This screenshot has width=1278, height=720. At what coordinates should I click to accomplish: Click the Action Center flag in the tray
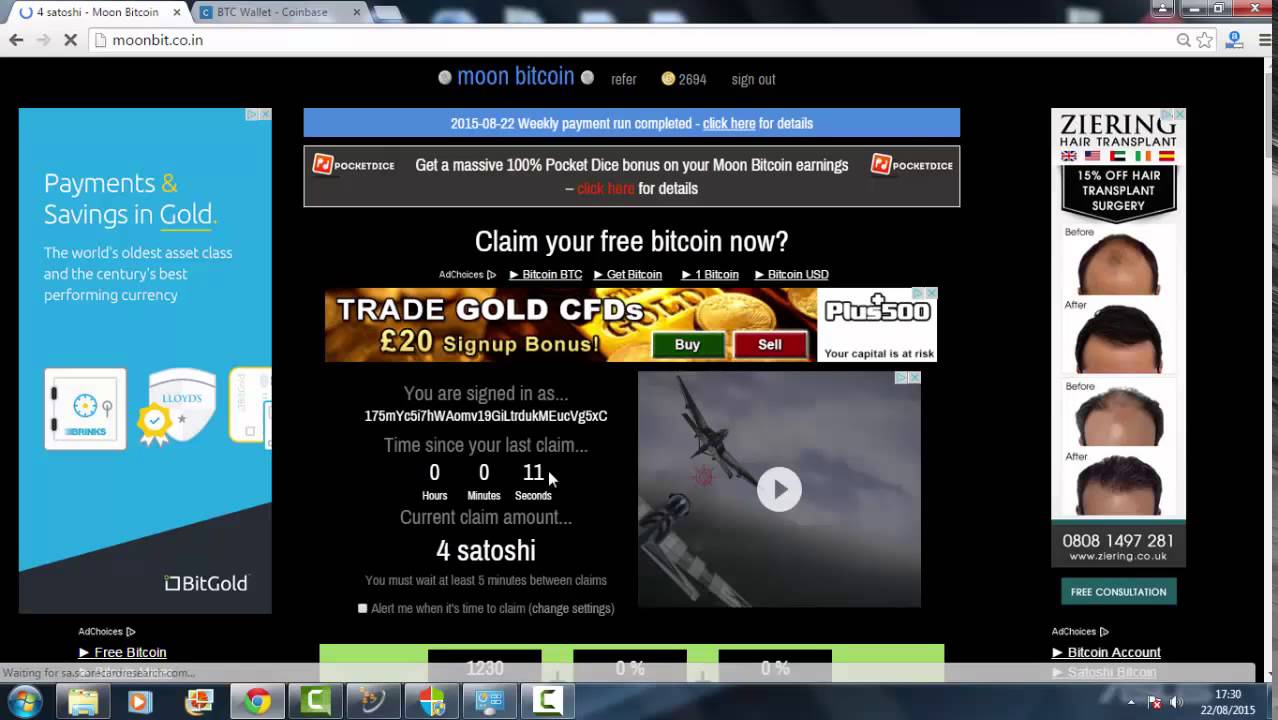coord(1153,702)
